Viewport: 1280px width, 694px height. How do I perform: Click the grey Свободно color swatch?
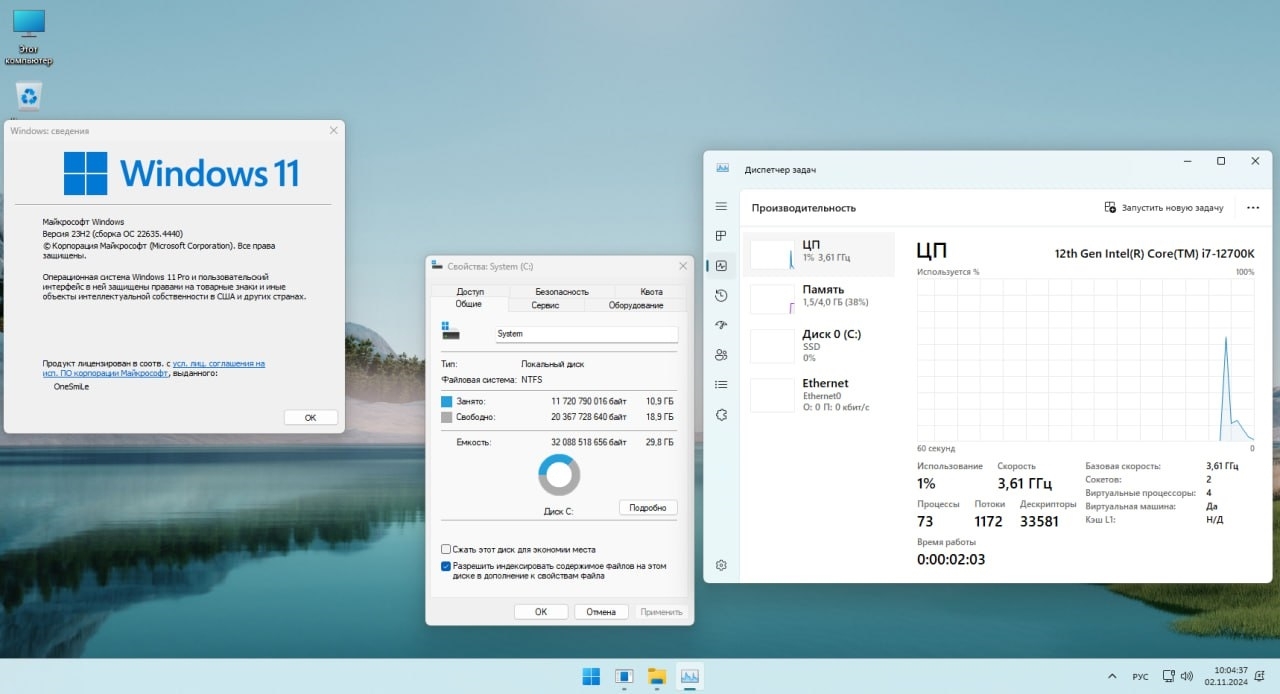click(447, 417)
